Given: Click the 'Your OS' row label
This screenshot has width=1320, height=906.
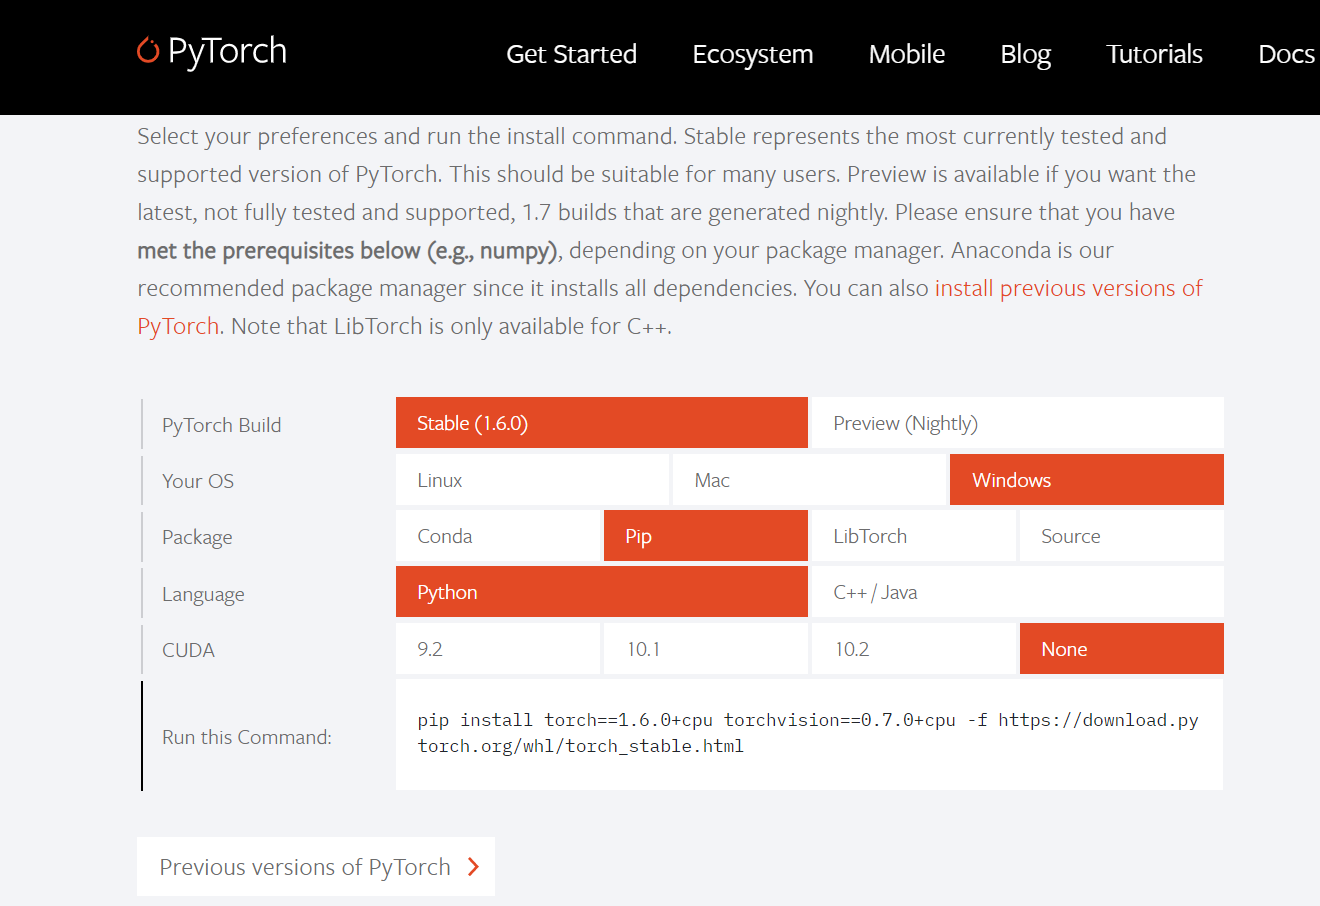Looking at the screenshot, I should click(198, 481).
